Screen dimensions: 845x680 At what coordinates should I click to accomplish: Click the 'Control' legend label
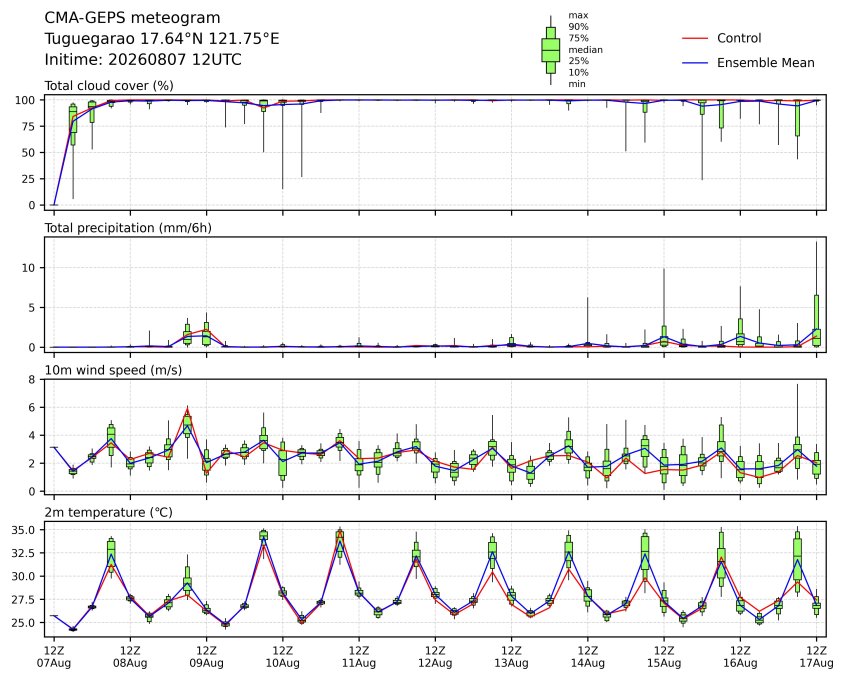(x=739, y=38)
